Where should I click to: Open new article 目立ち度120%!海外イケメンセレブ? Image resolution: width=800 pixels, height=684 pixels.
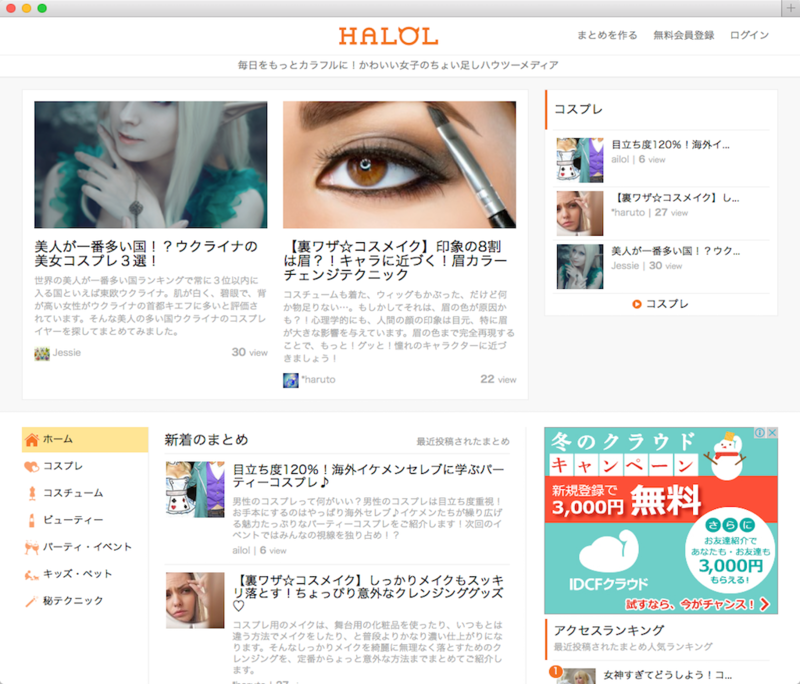click(x=368, y=476)
